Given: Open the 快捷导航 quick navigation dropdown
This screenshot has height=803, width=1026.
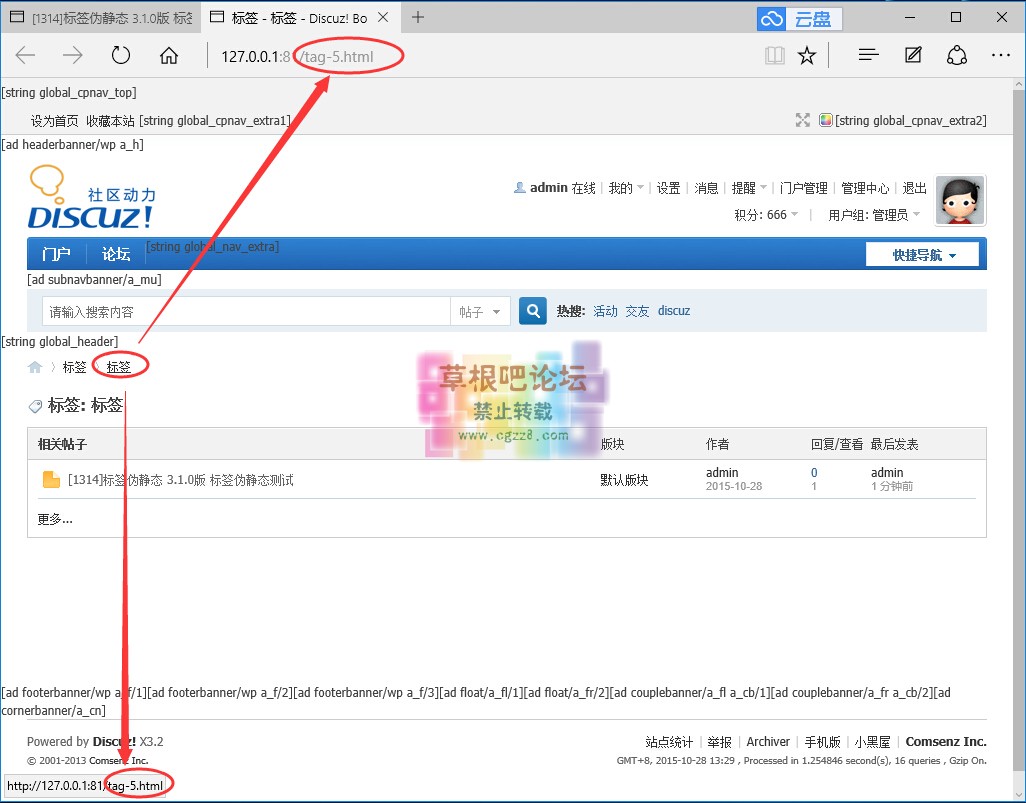Looking at the screenshot, I should (x=922, y=253).
